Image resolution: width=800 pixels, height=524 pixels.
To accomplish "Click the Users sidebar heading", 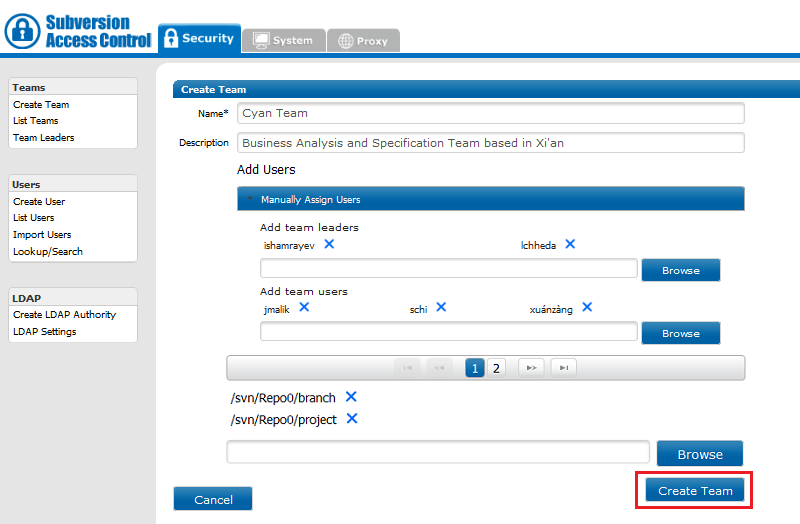I will click(x=26, y=185).
